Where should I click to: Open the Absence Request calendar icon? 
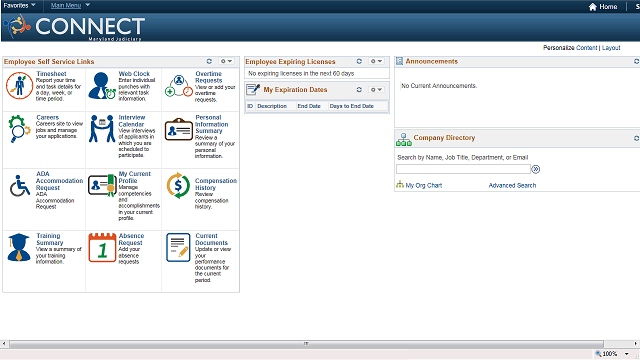pyautogui.click(x=102, y=247)
